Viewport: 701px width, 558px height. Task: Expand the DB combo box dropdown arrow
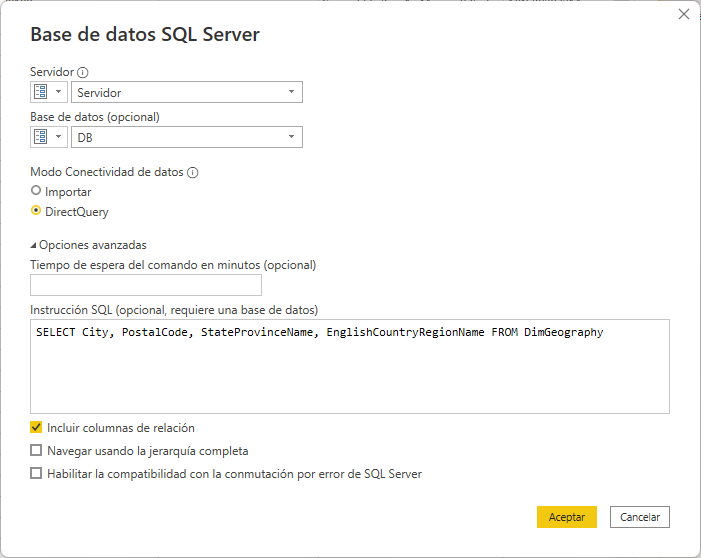[291, 137]
